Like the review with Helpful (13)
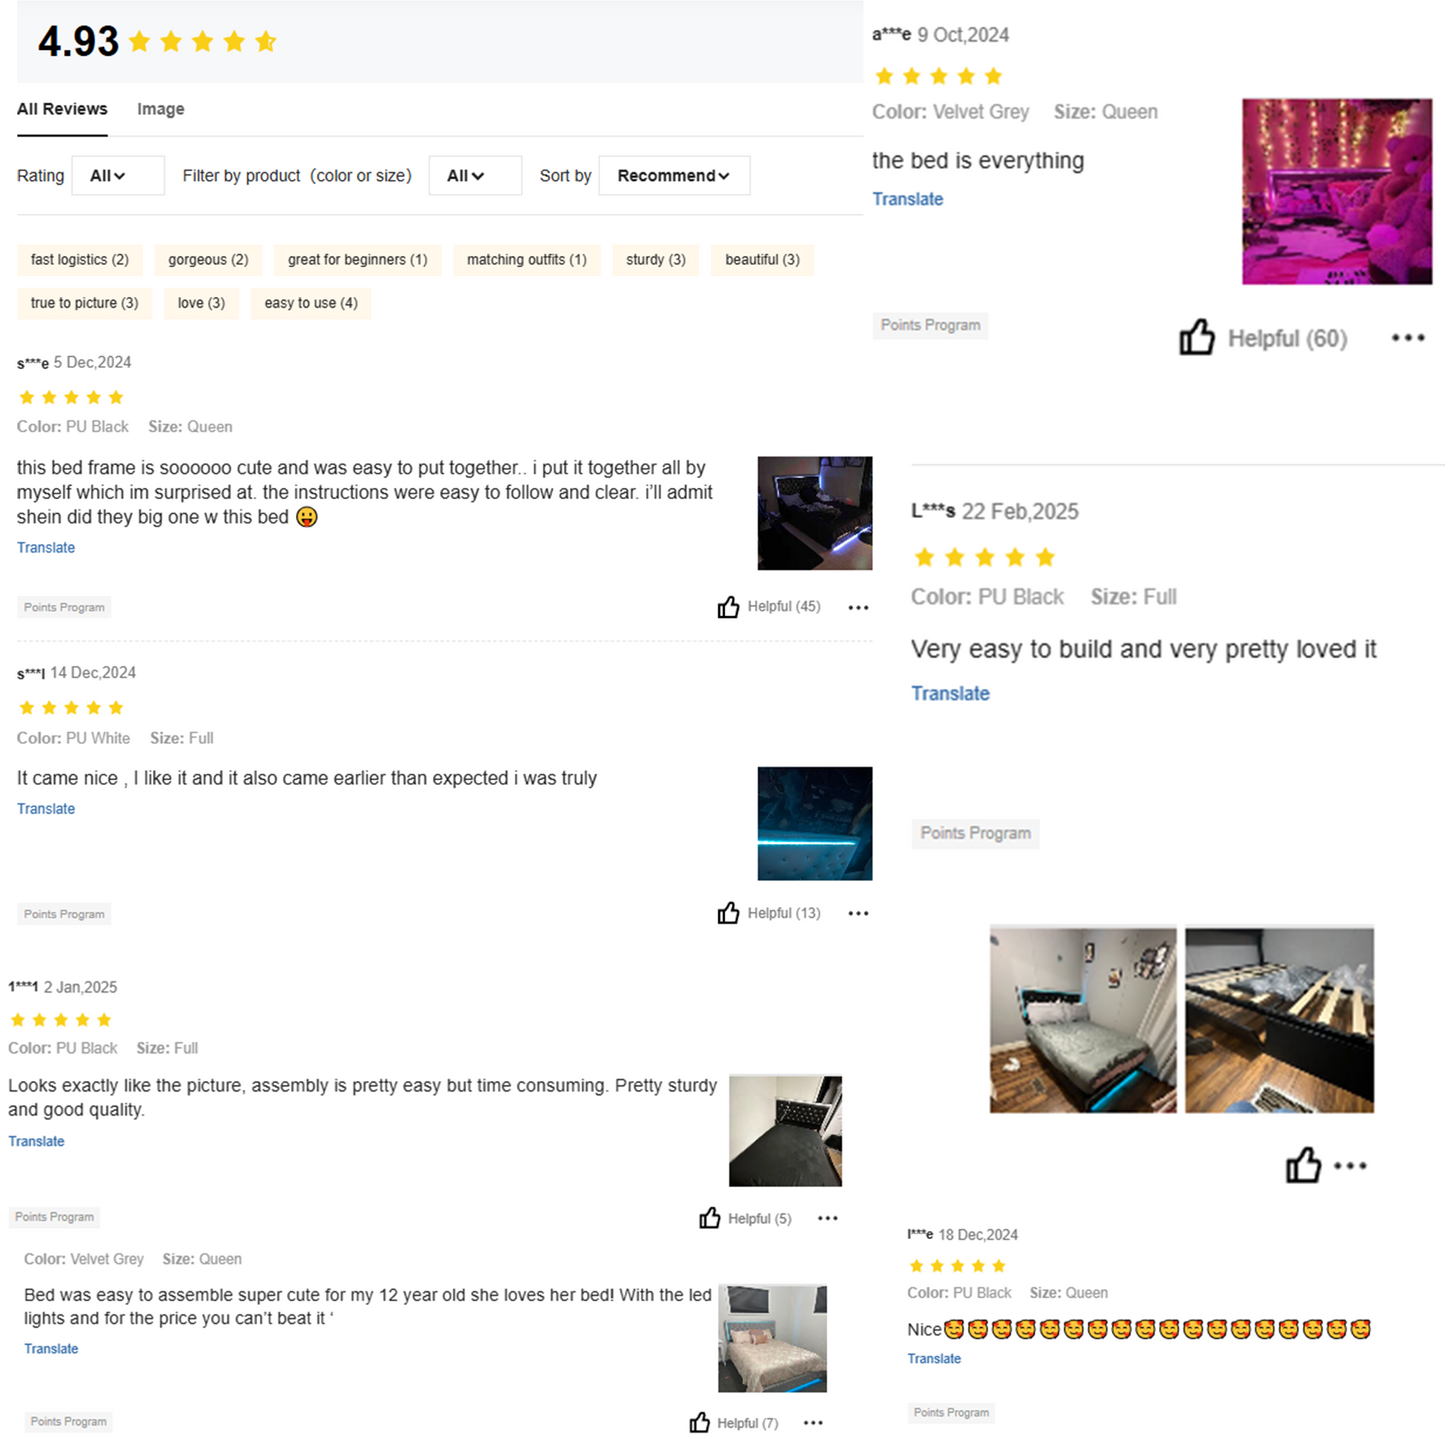 tap(728, 913)
